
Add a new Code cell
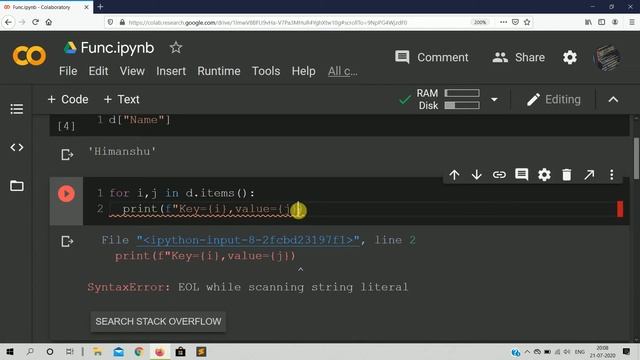(x=68, y=99)
